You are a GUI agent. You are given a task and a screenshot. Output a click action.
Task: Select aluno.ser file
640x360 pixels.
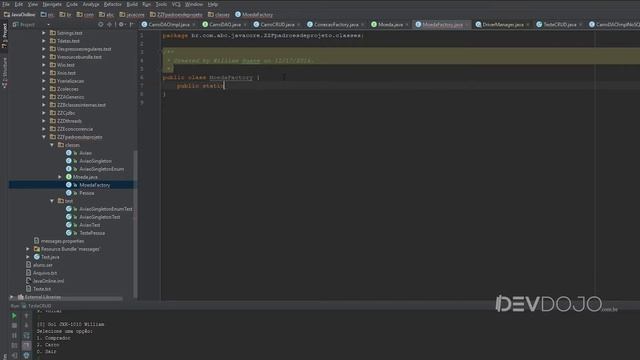click(43, 265)
